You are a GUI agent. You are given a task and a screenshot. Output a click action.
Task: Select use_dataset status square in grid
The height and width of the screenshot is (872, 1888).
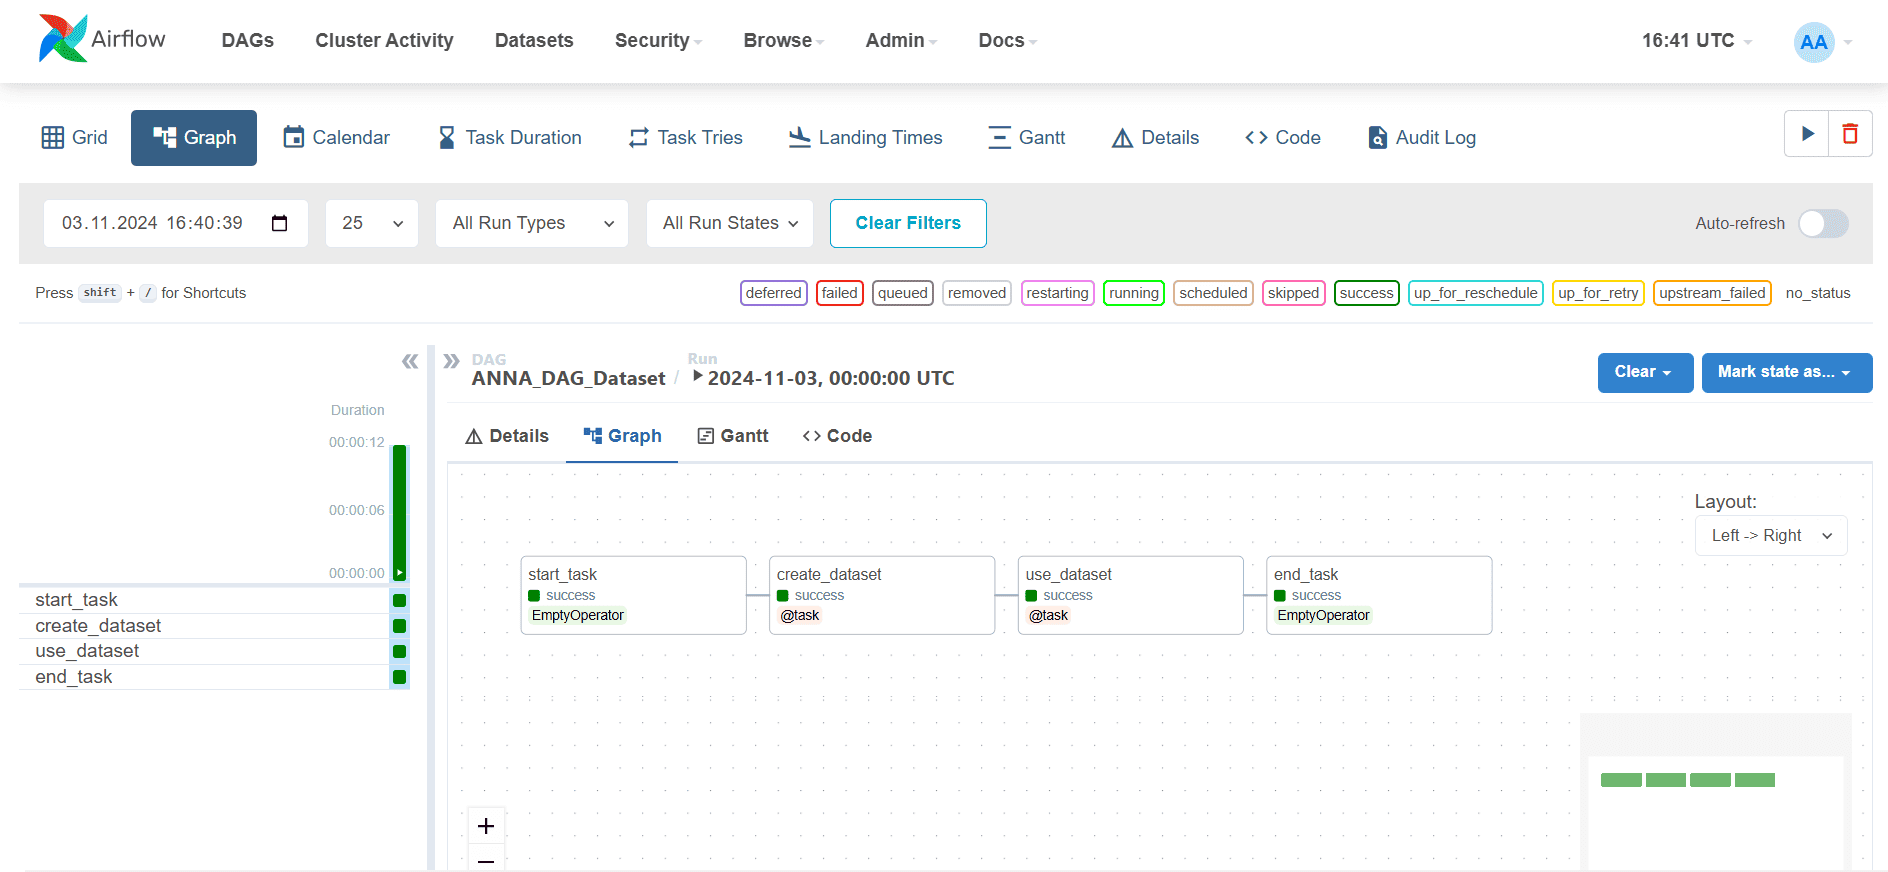click(399, 651)
